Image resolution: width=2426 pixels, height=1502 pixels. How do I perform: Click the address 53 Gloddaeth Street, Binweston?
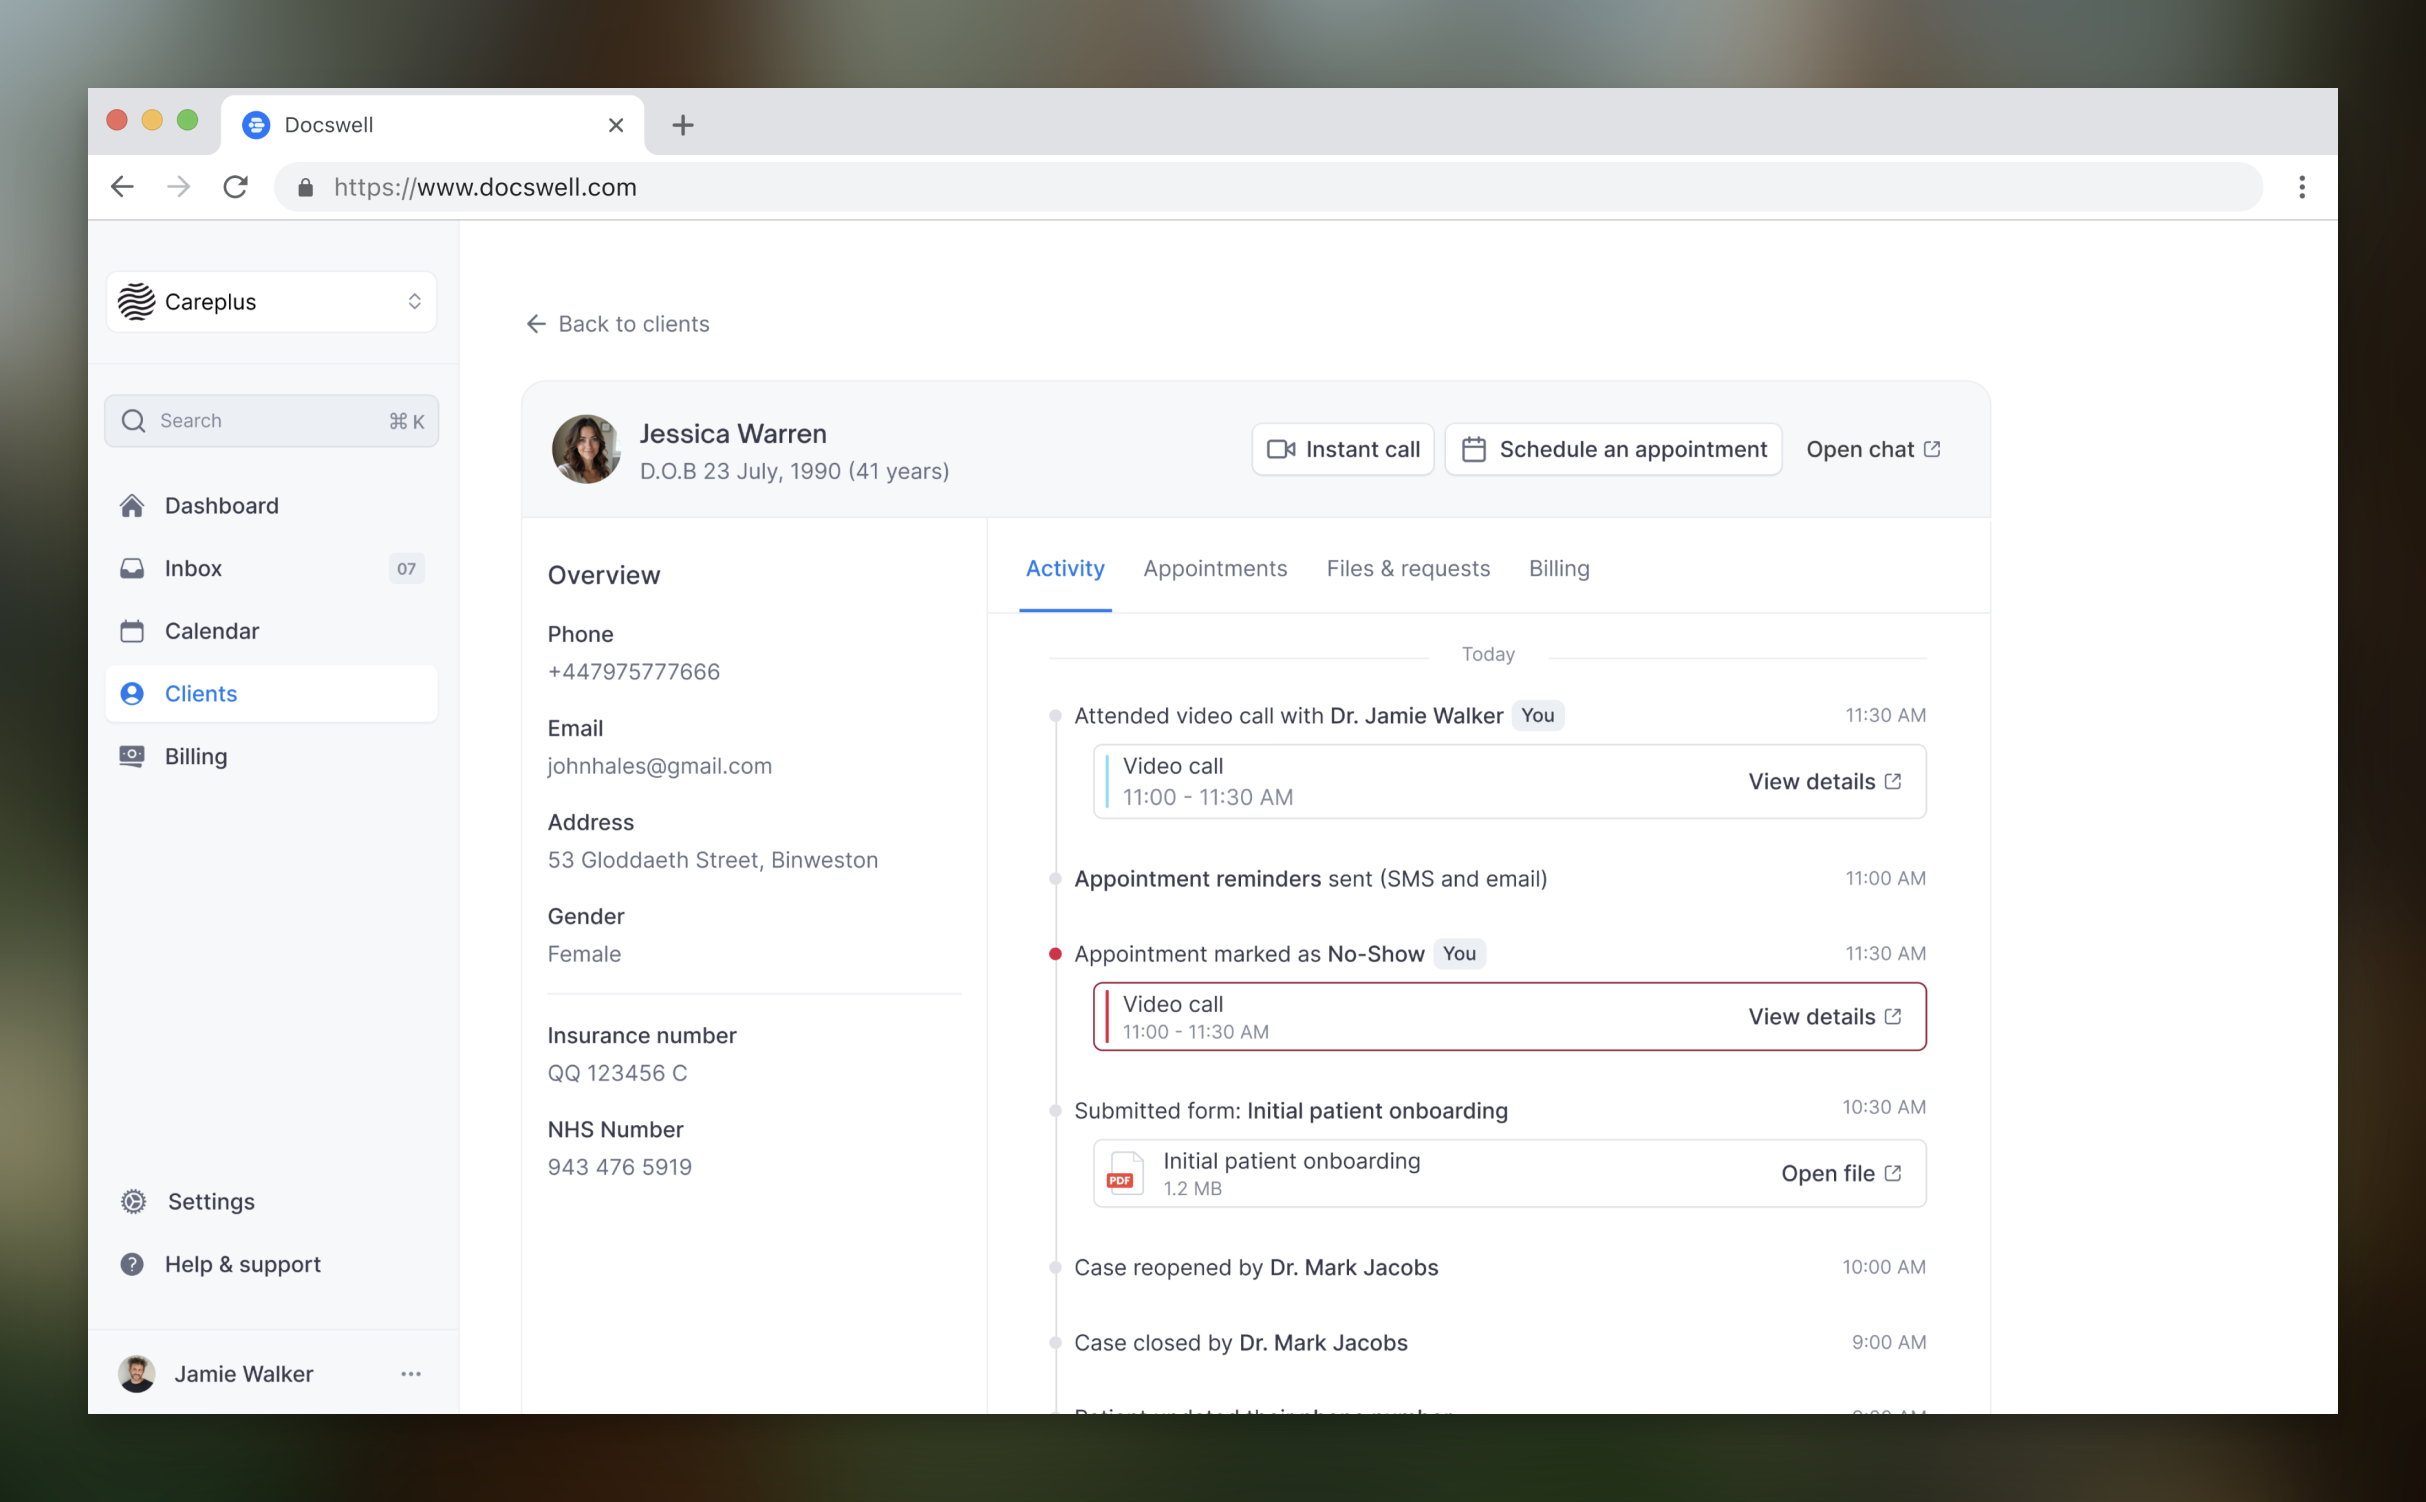pyautogui.click(x=713, y=860)
